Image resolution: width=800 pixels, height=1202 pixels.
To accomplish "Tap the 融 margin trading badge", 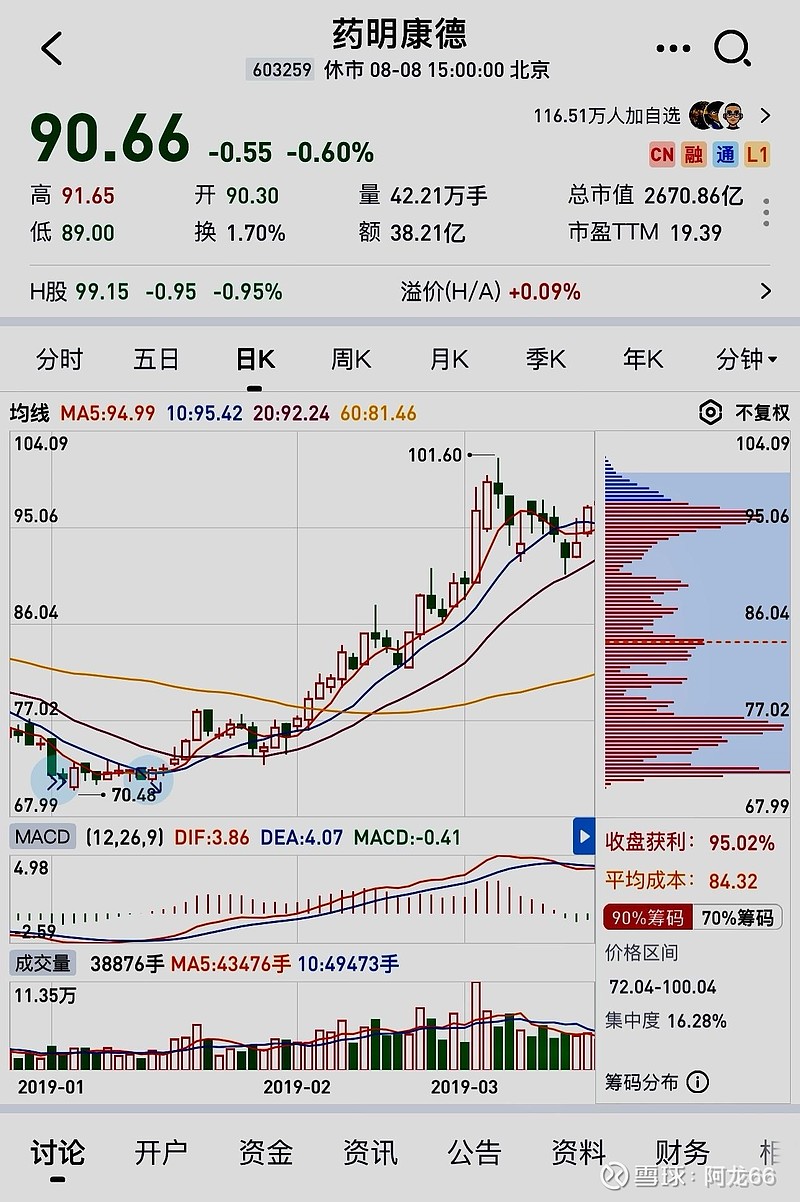I will [694, 154].
